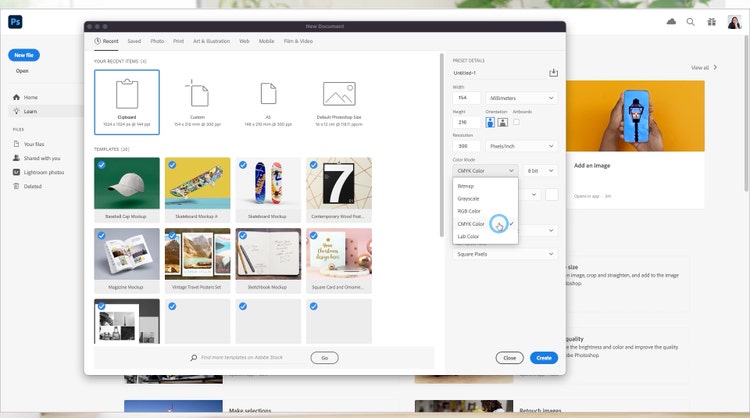Screen dimensions: 750x418
Task: Save the document preset with download icon
Action: (553, 72)
